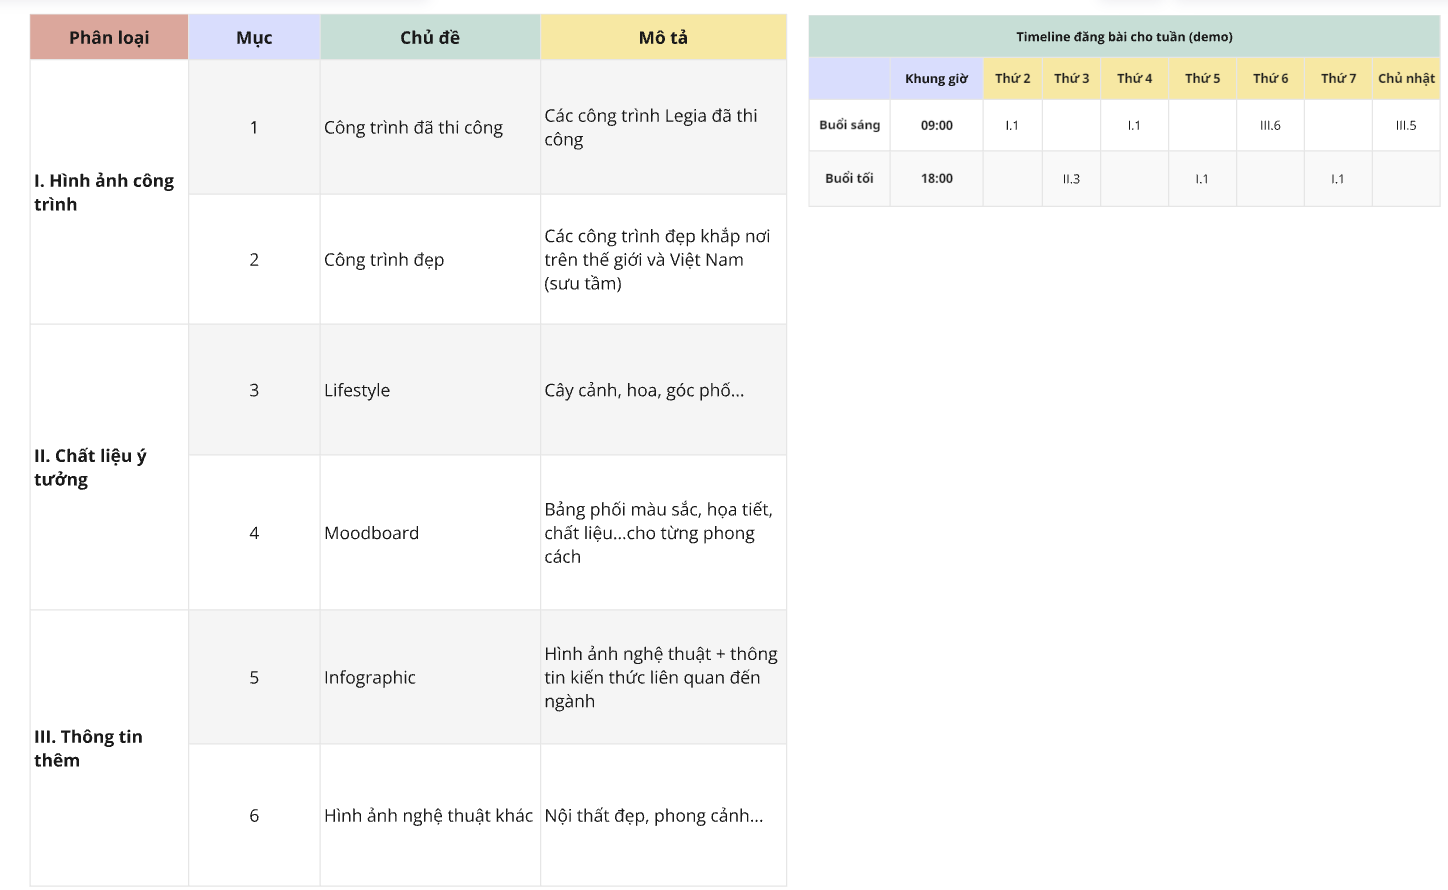1448x890 pixels.
Task: Select the 'Chủ đề' header cell
Action: (430, 37)
